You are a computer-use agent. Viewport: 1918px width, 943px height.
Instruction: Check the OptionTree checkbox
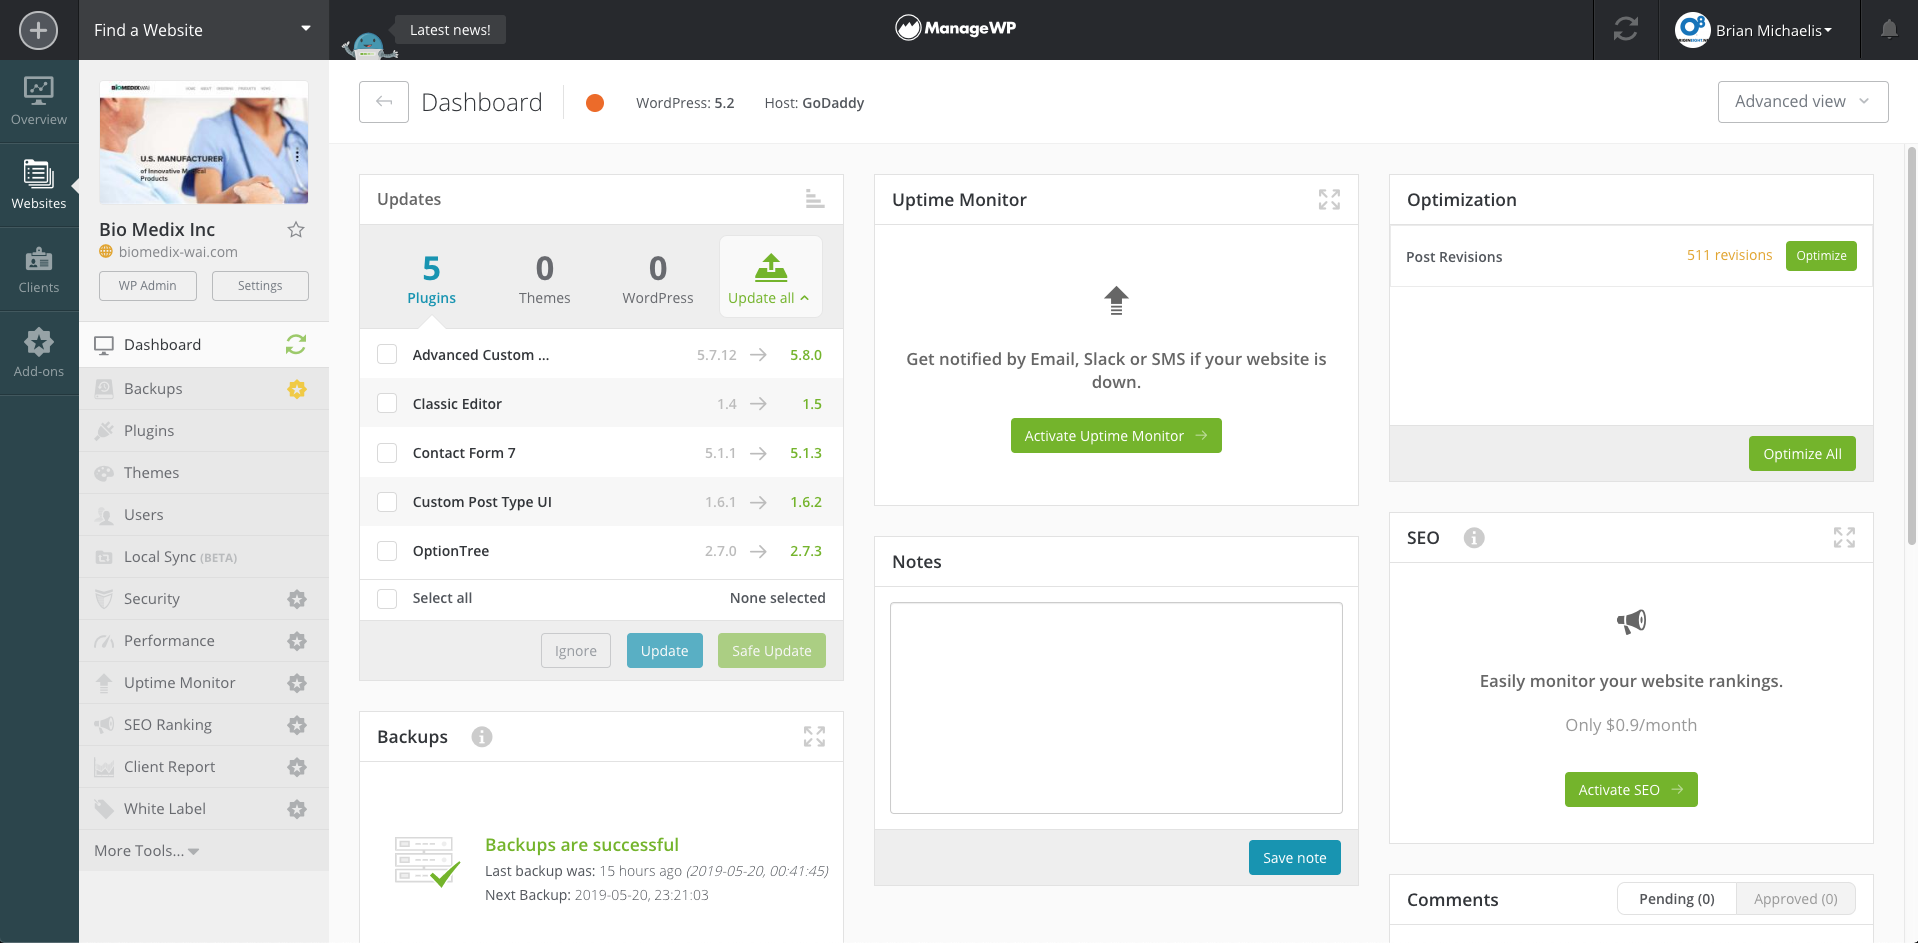[387, 551]
